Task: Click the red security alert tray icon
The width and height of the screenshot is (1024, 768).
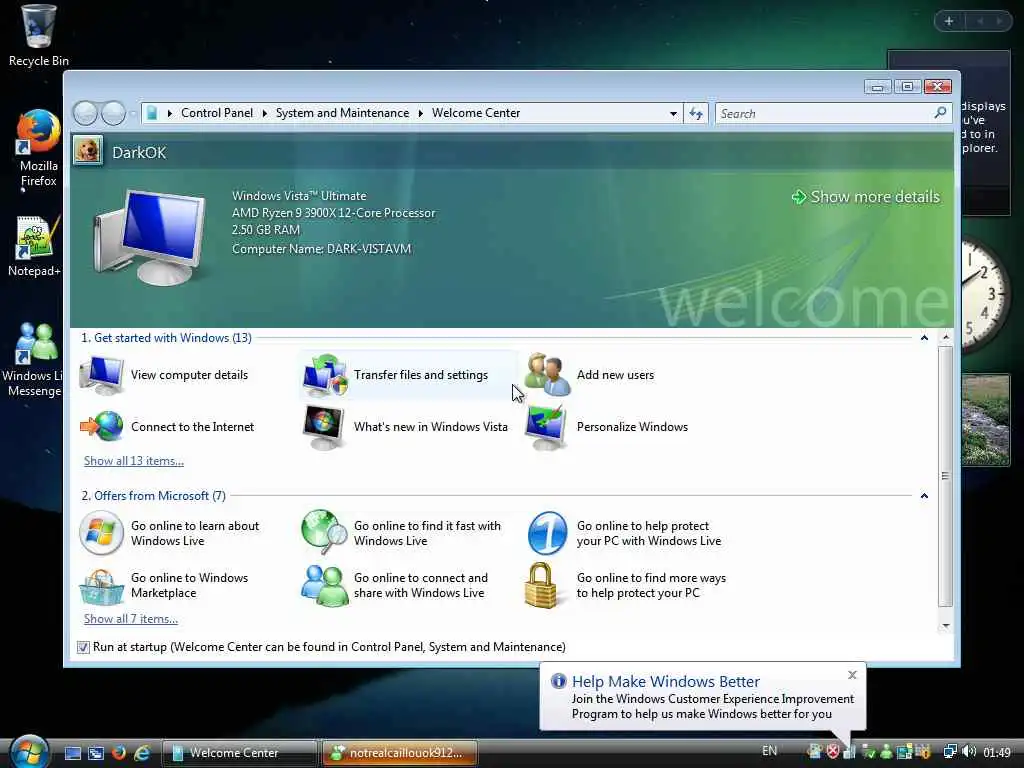Action: (833, 752)
